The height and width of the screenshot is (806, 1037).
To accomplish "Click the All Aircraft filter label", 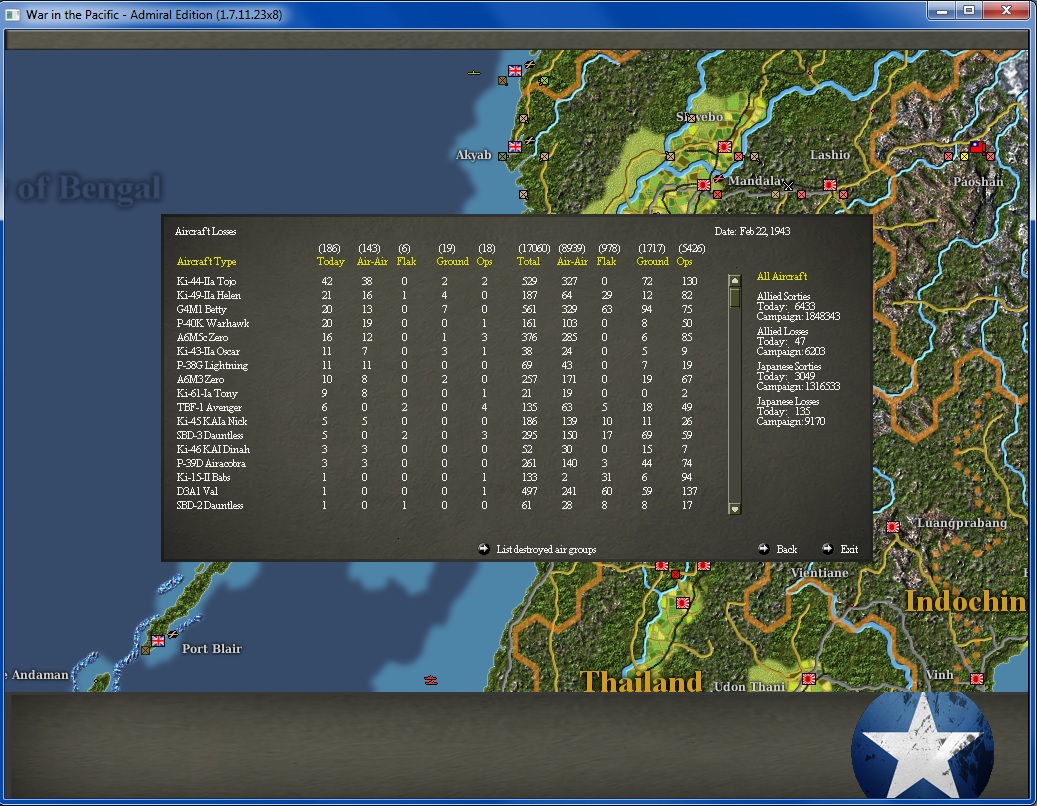I will tap(782, 276).
